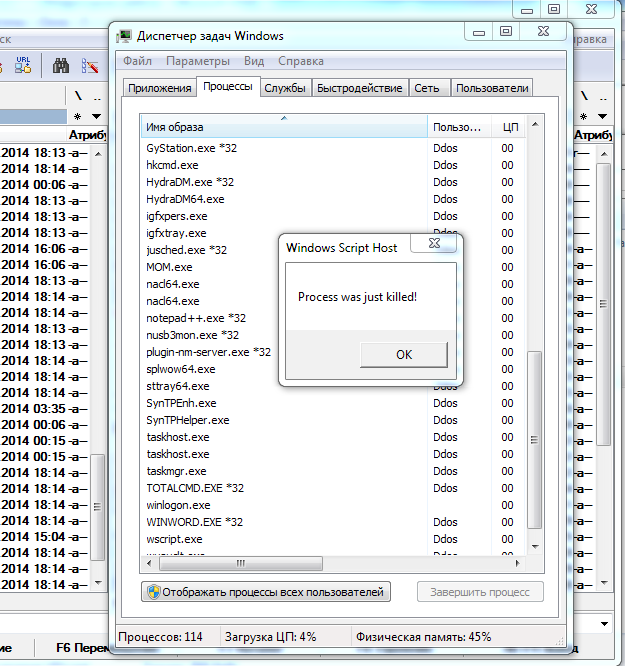The width and height of the screenshot is (625, 666).
Task: Select the Процессы tab
Action: [x=228, y=87]
